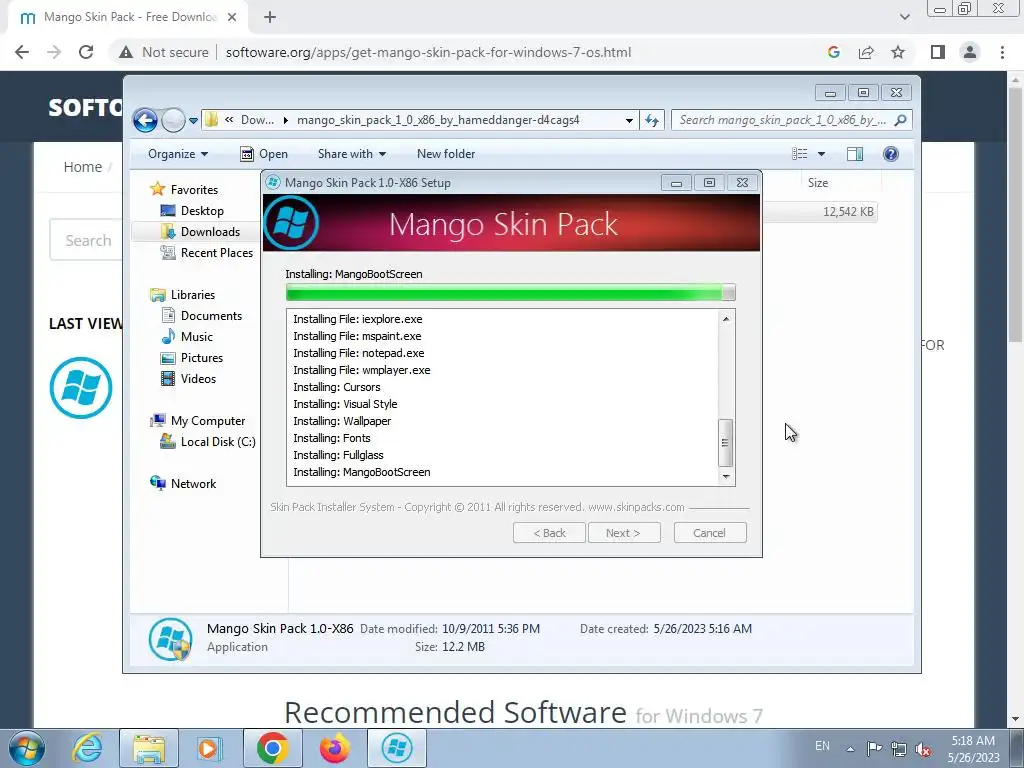Bookmark page with star icon
Image resolution: width=1024 pixels, height=768 pixels.
[x=898, y=52]
